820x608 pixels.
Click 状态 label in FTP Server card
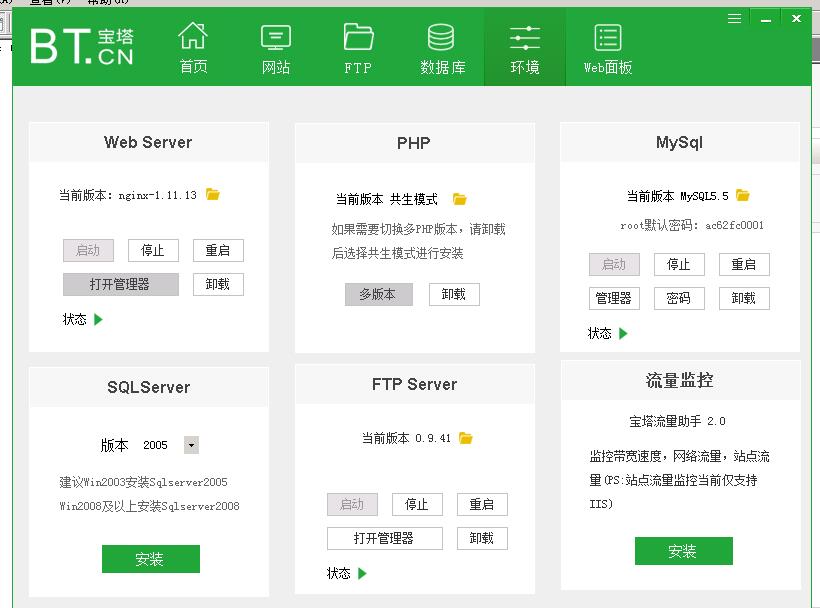coord(338,573)
